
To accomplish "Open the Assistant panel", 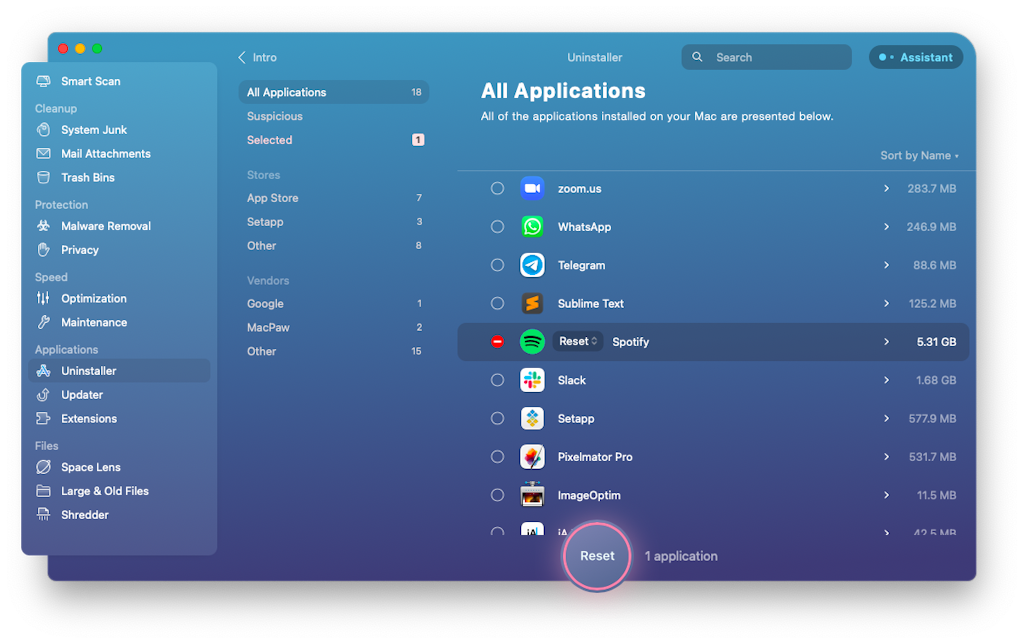I will pyautogui.click(x=915, y=57).
